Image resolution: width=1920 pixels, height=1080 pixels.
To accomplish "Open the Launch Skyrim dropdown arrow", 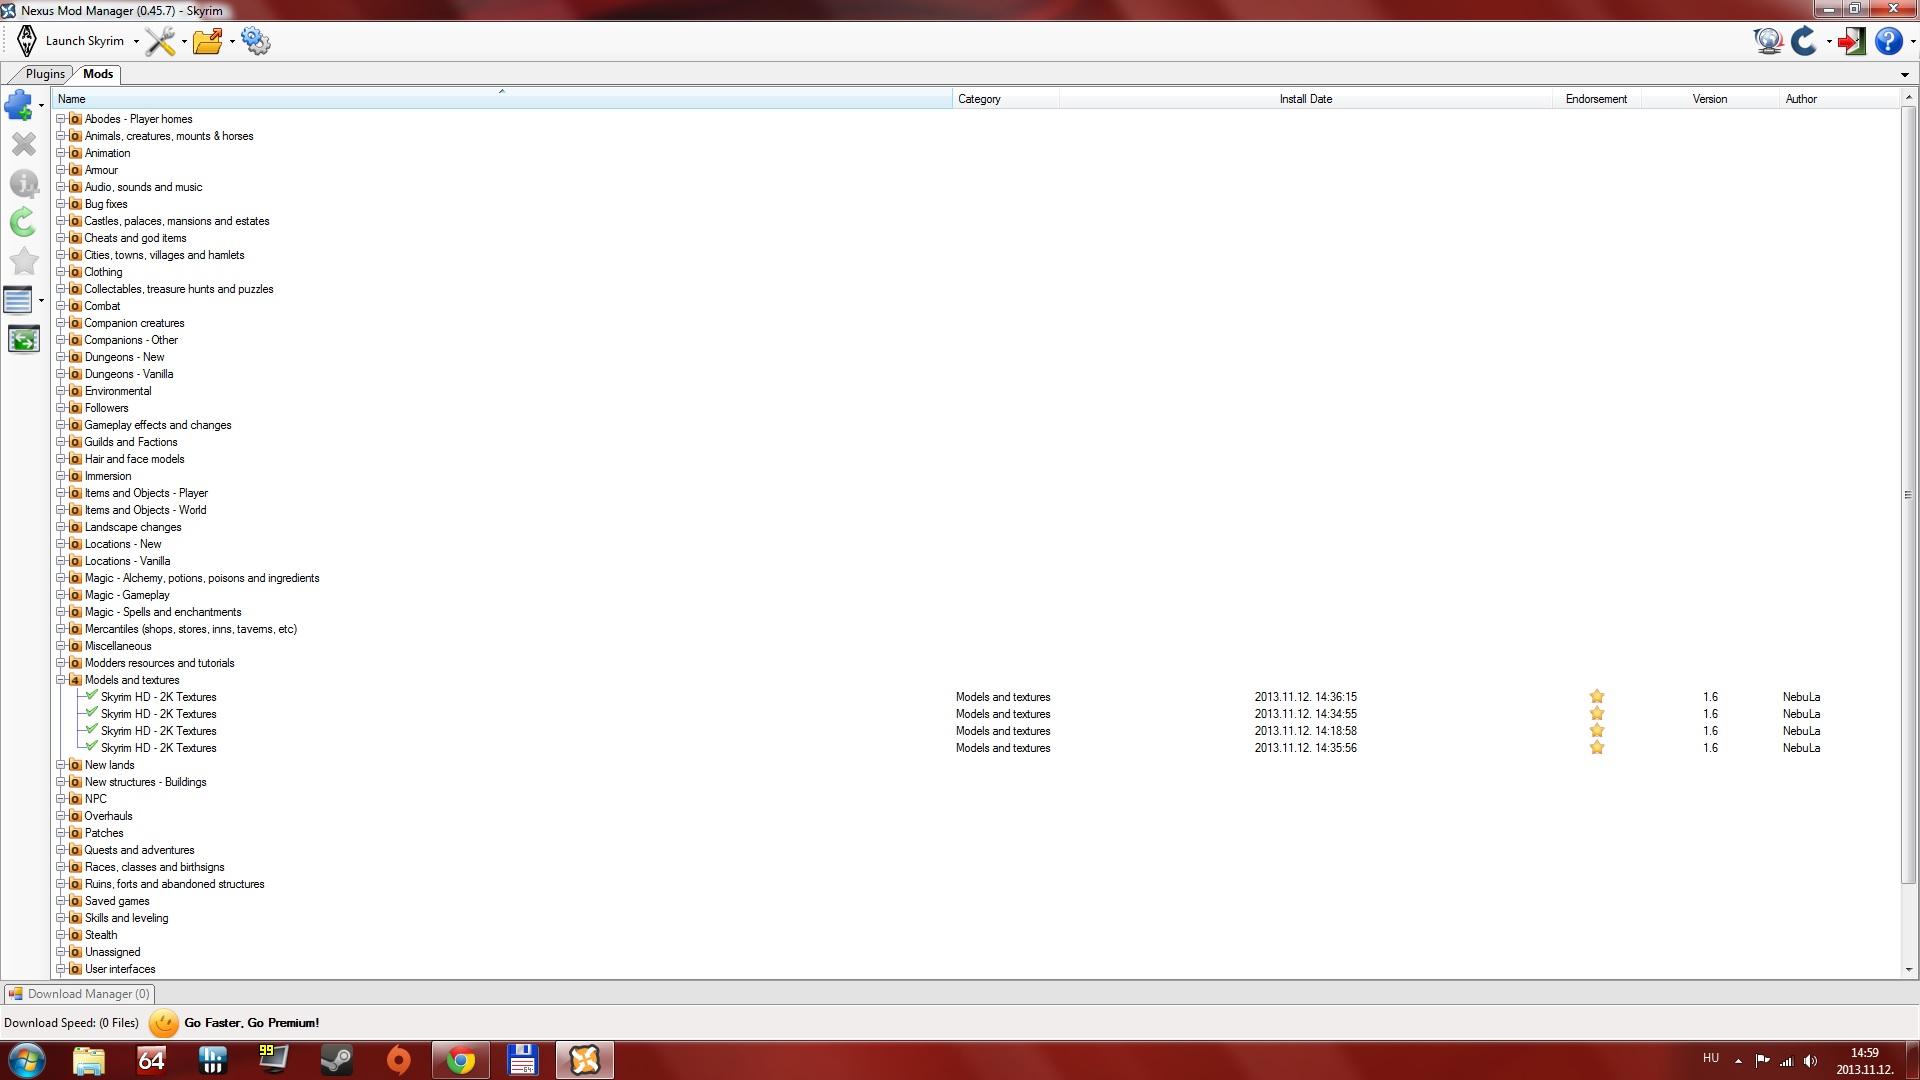I will coord(136,42).
